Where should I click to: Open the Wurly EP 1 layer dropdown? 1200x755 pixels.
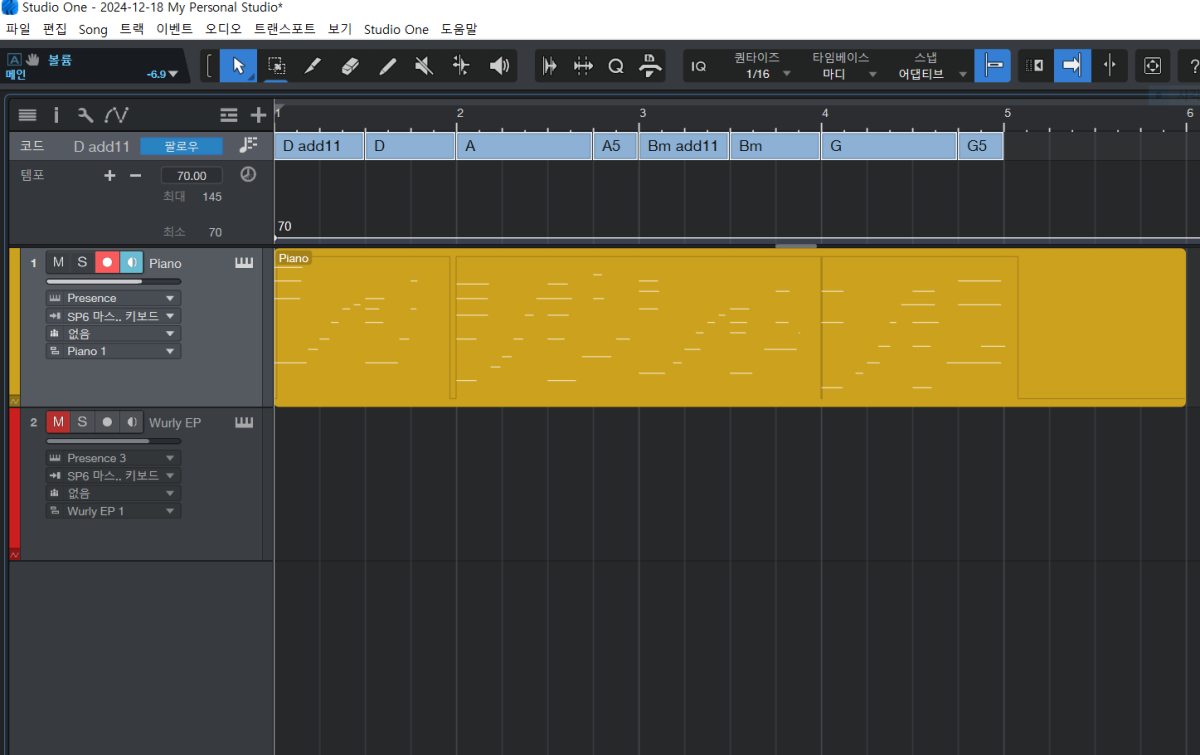coord(113,511)
